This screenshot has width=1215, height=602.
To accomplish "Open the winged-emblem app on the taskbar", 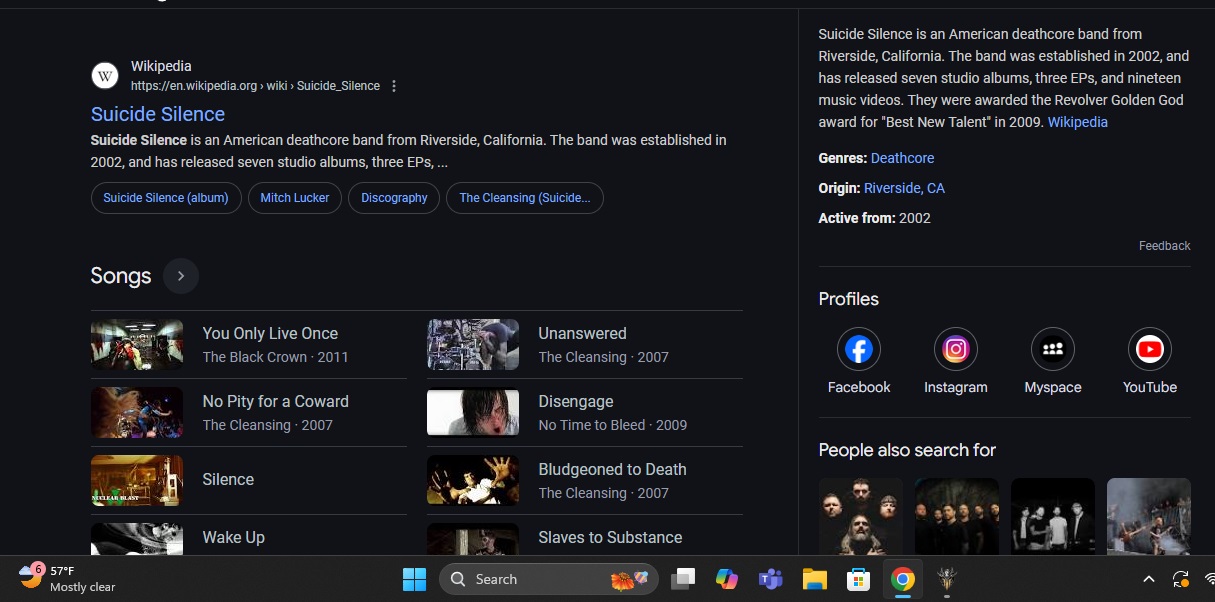I will (x=946, y=579).
